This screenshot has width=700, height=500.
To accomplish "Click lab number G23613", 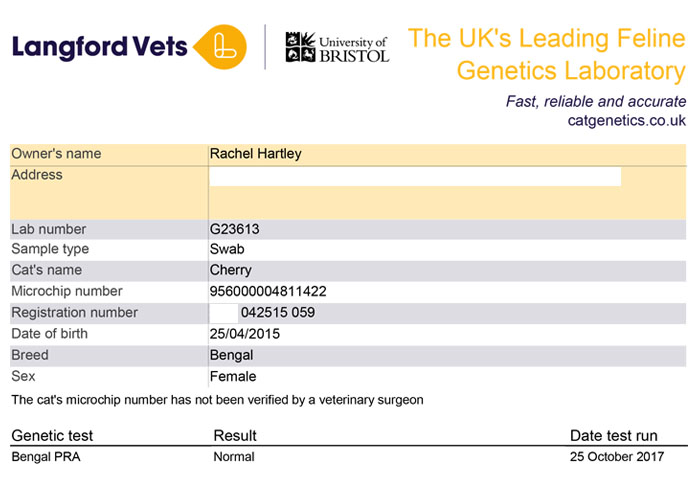I will (235, 229).
